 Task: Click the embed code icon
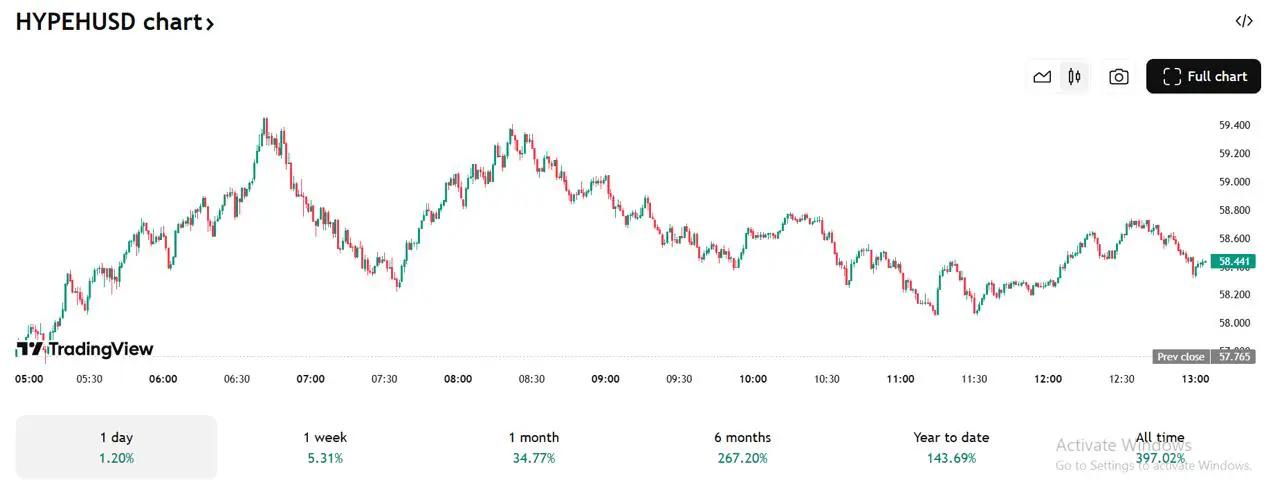point(1244,21)
